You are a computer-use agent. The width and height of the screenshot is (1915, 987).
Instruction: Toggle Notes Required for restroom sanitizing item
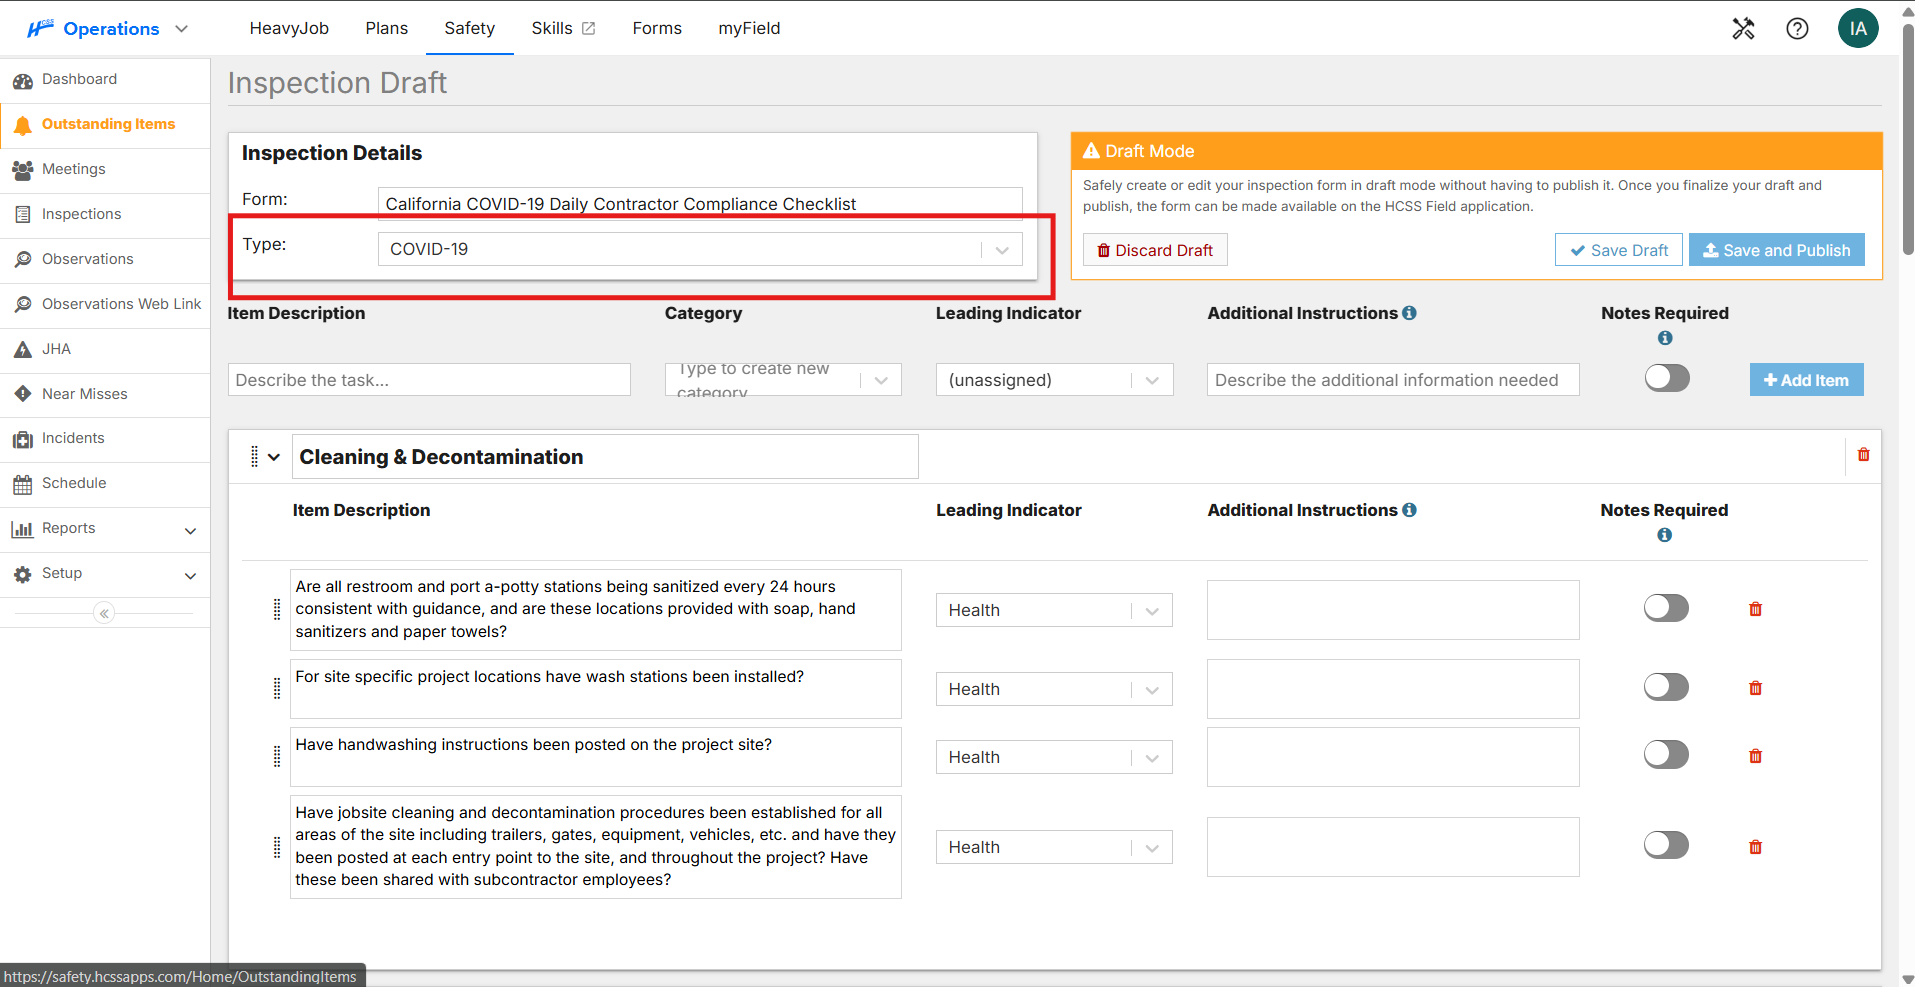[x=1666, y=608]
